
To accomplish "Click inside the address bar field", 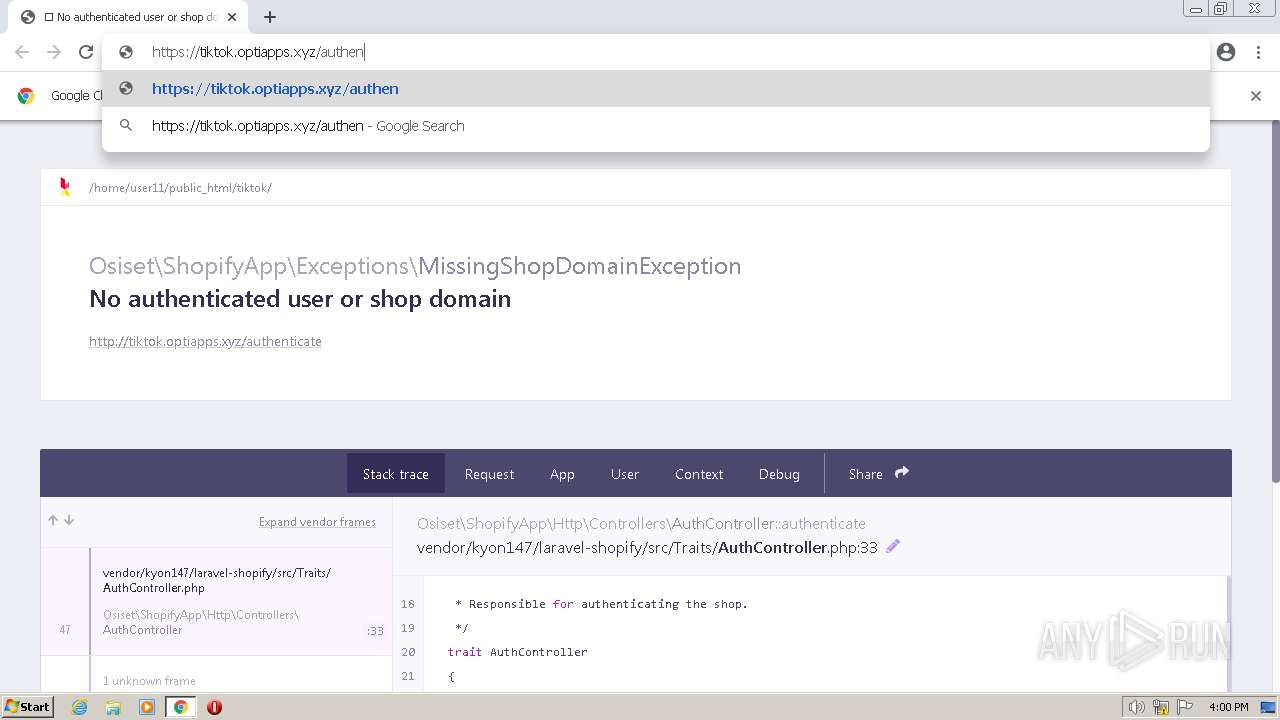I will click(x=656, y=52).
